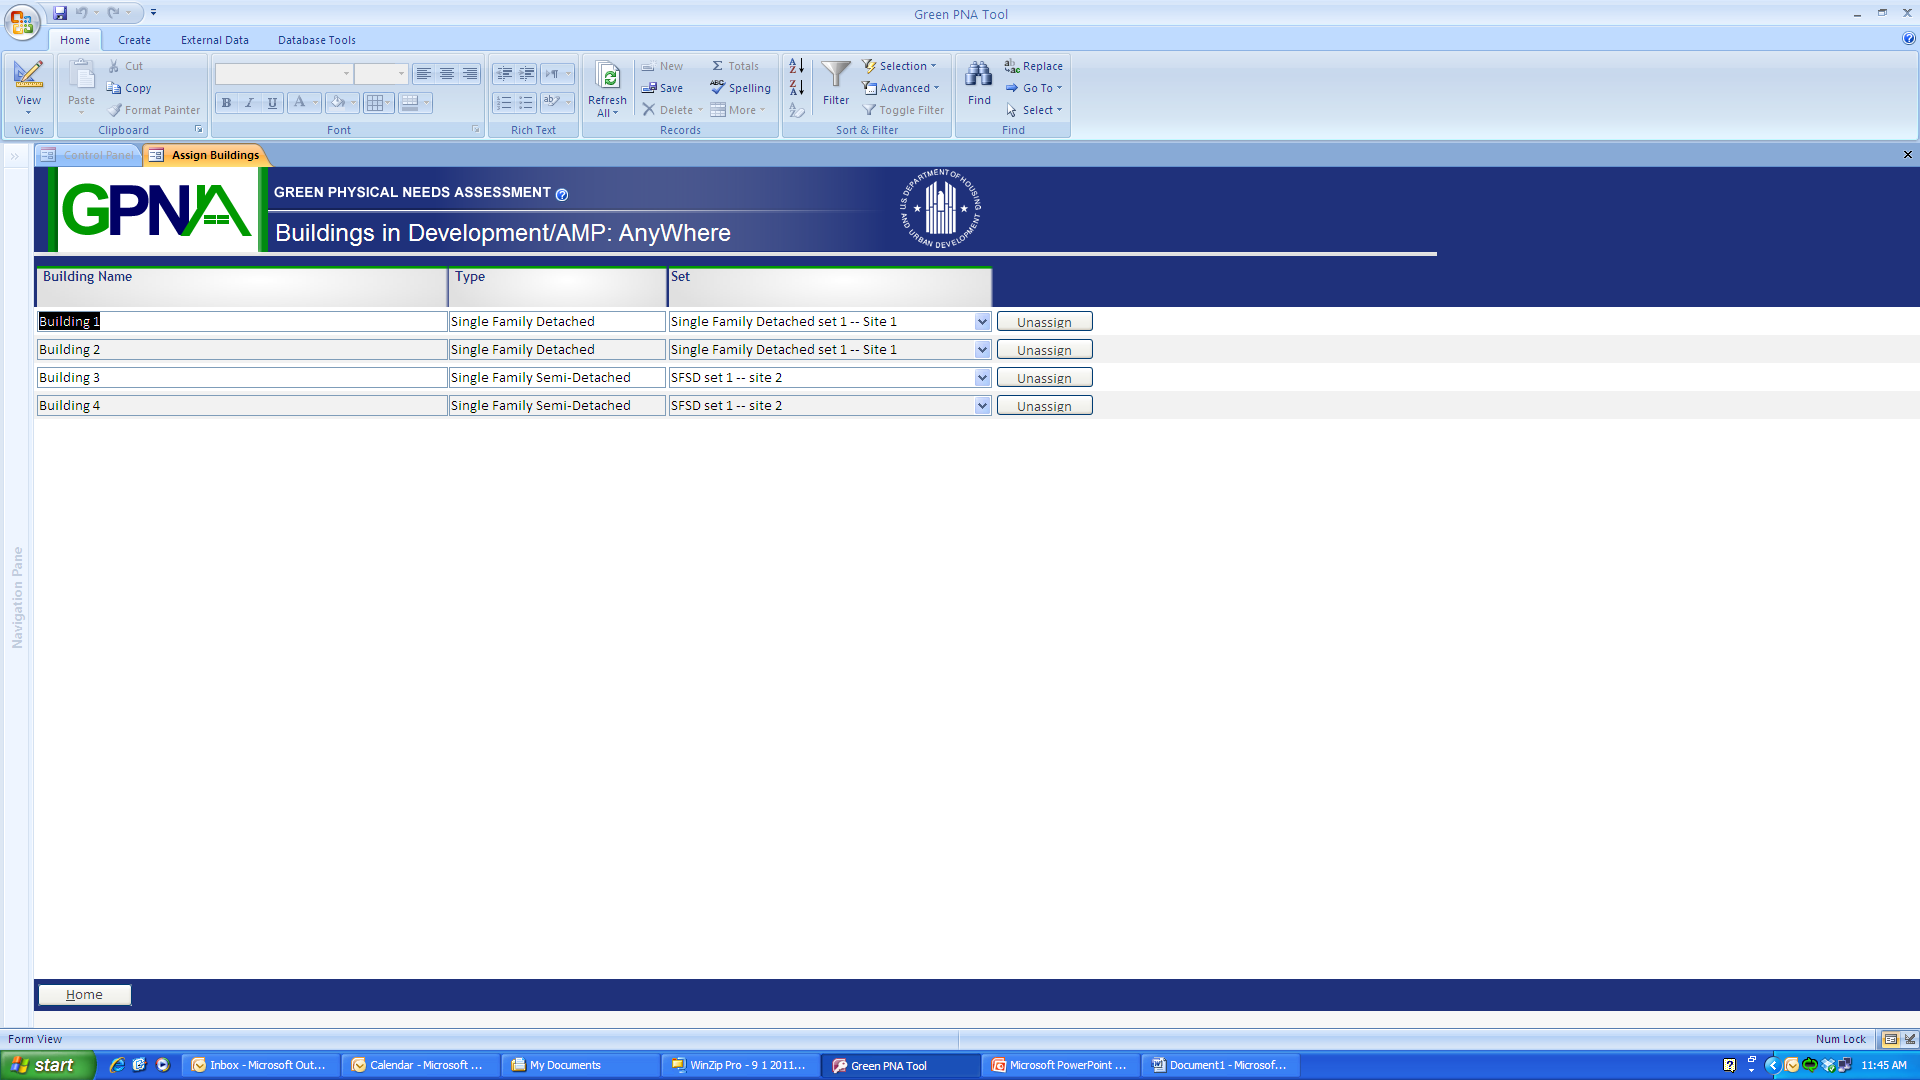Screen dimensions: 1920x1080
Task: Click the Save icon in quick access toolbar
Action: click(60, 13)
